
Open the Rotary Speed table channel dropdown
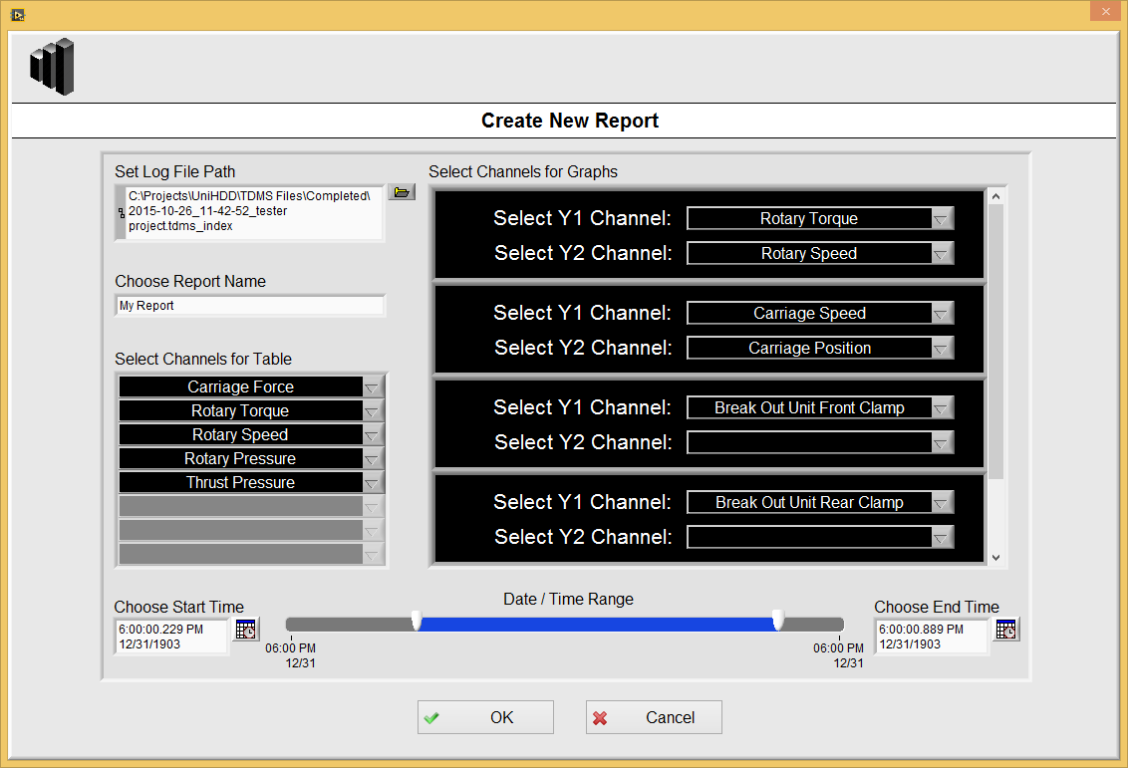pos(372,434)
